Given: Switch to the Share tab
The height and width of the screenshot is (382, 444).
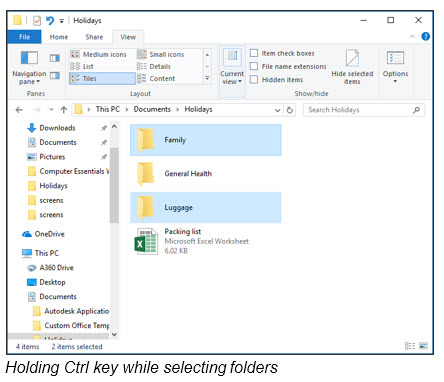Looking at the screenshot, I should [x=94, y=37].
